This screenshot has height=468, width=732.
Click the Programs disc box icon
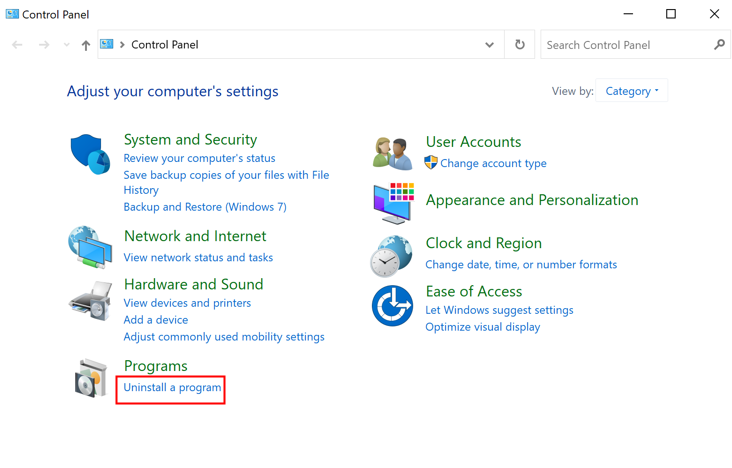tap(90, 378)
